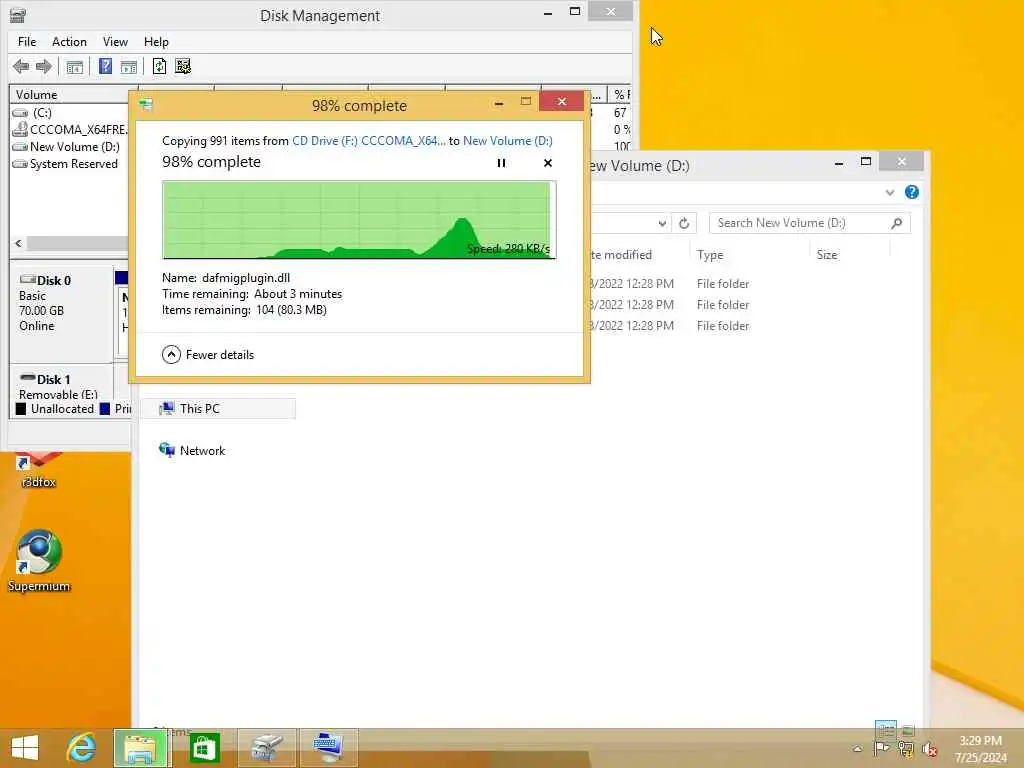Toggle the console tree toolbar icon

pos(75,67)
